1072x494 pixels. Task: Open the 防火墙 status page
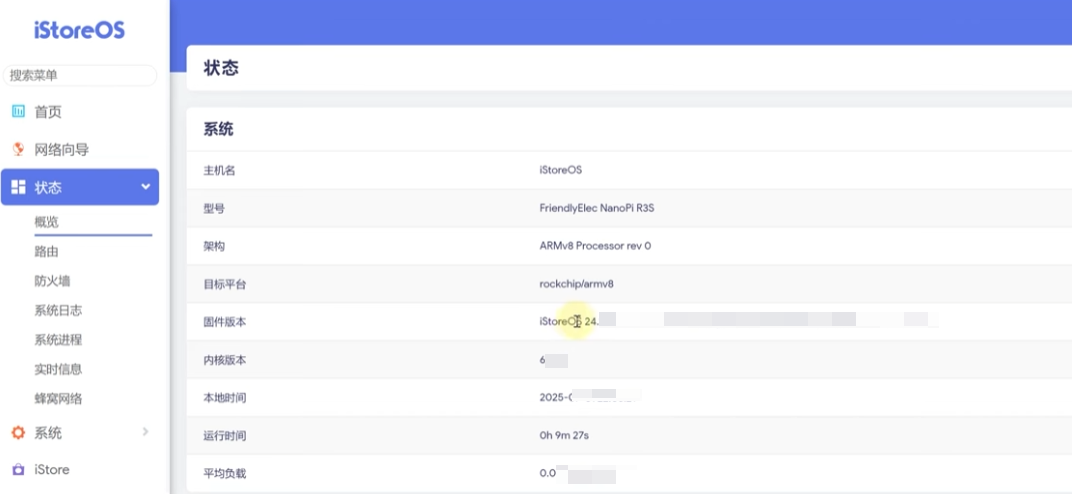coord(52,281)
